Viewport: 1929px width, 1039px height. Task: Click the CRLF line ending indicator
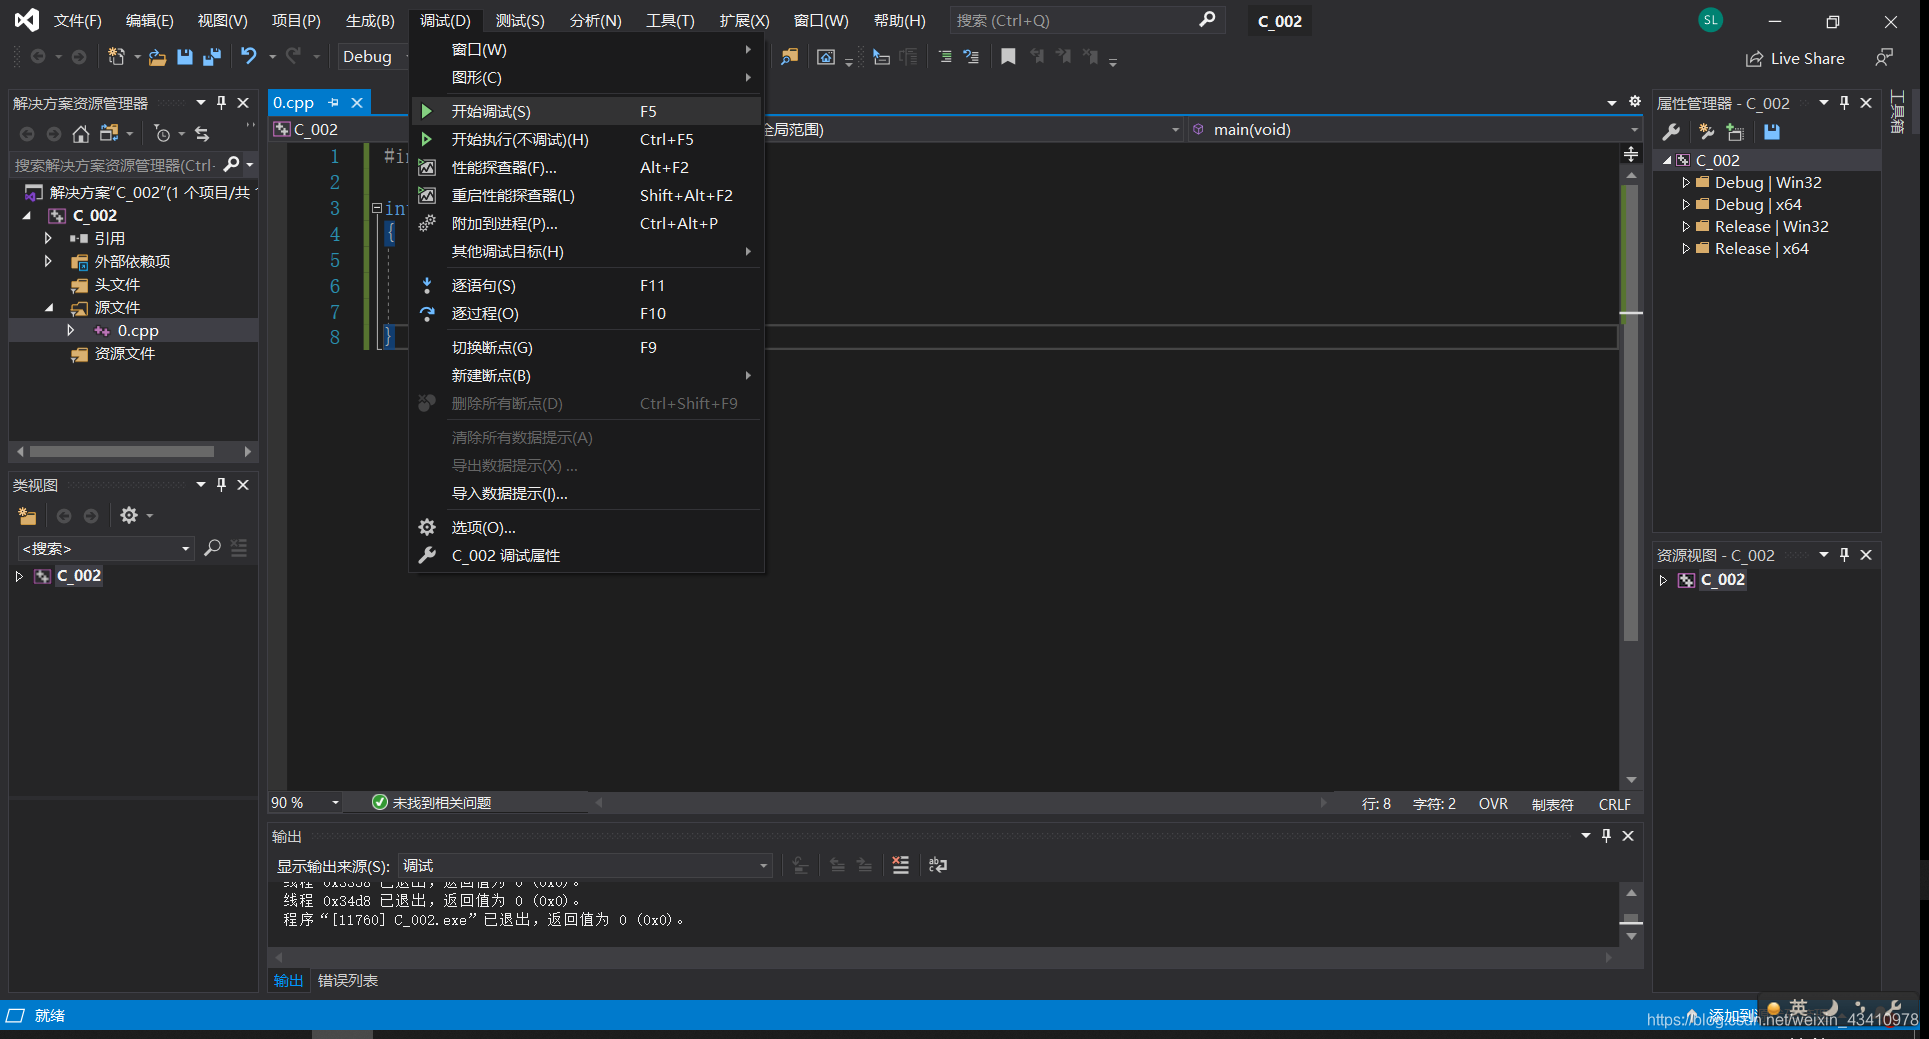pyautogui.click(x=1614, y=804)
